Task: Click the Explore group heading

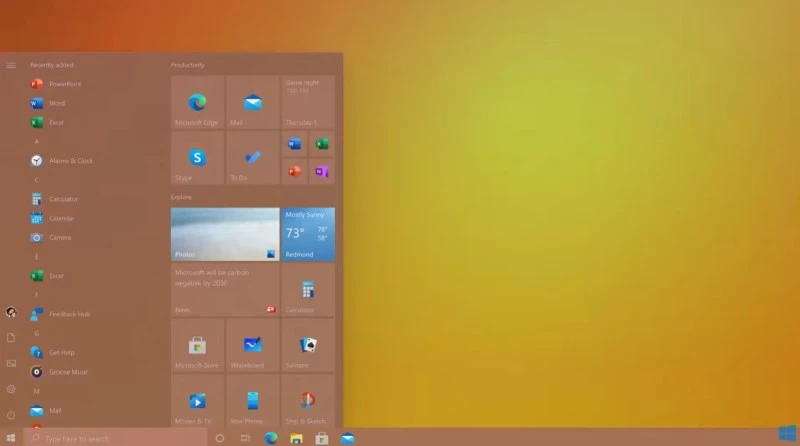Action: pyautogui.click(x=181, y=197)
